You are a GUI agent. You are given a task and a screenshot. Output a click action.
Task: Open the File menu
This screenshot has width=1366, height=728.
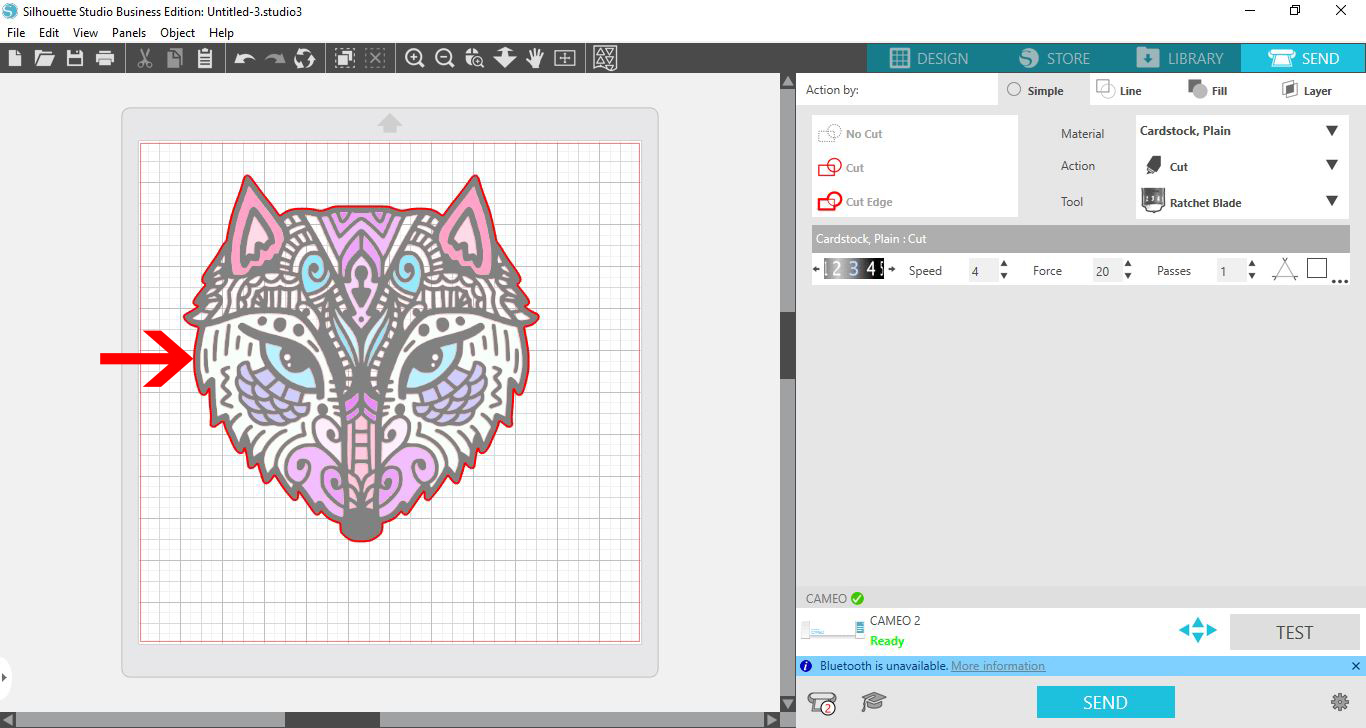click(15, 33)
